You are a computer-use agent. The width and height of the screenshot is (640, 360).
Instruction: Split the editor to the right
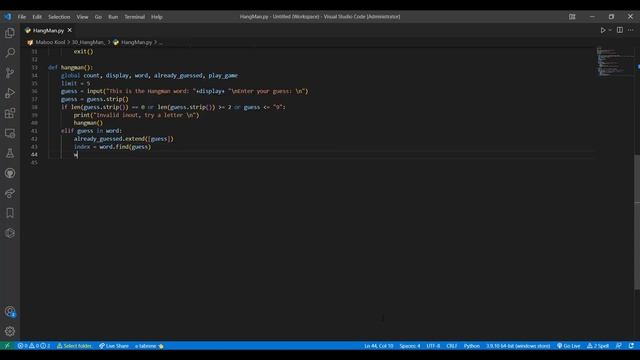(620, 30)
